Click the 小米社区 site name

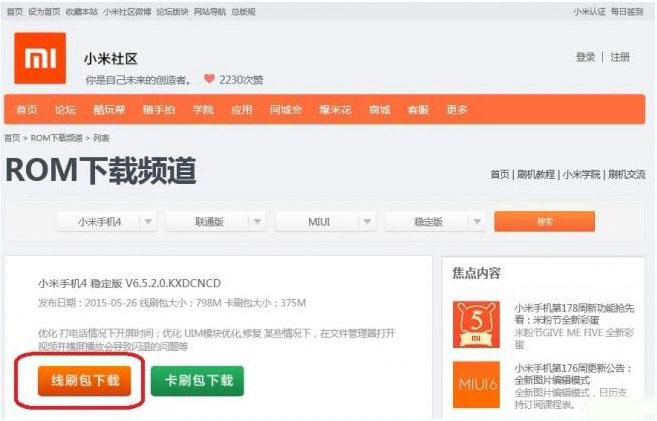tap(111, 59)
